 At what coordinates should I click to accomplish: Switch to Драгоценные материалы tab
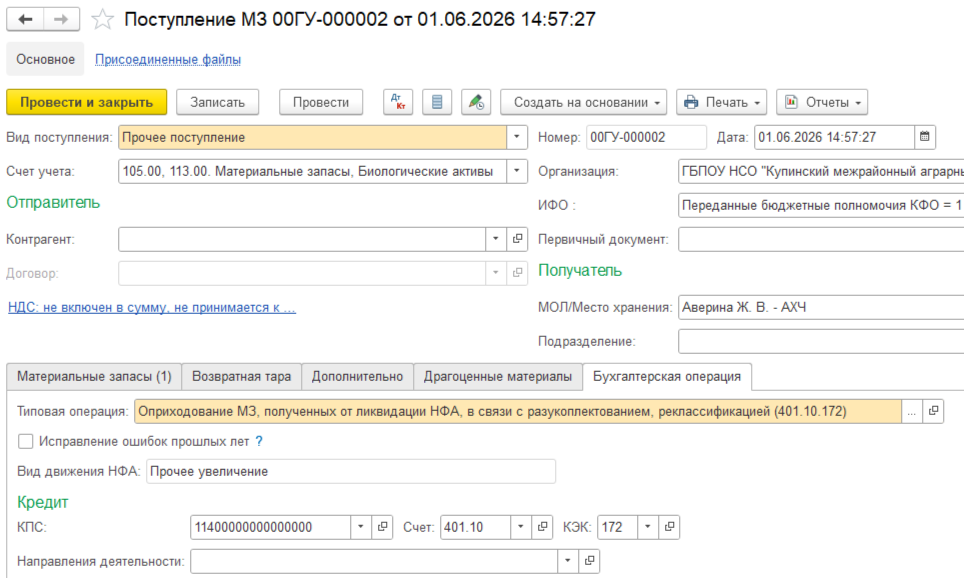[x=498, y=376]
